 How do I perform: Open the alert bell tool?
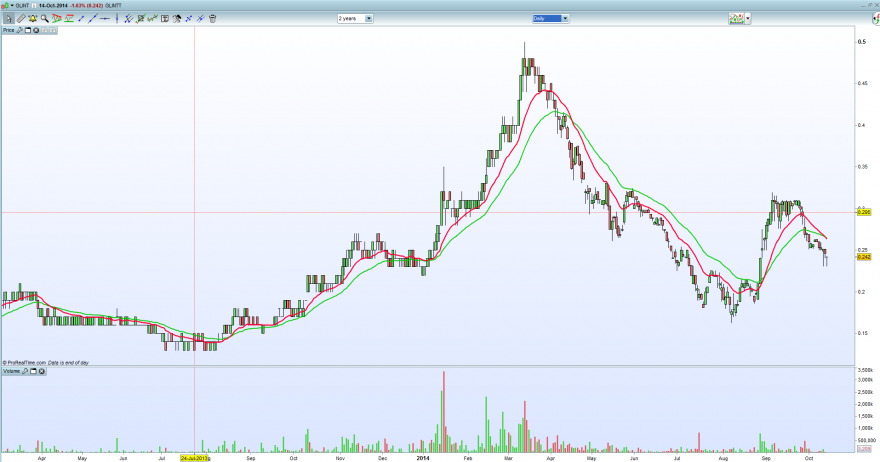tap(33, 19)
